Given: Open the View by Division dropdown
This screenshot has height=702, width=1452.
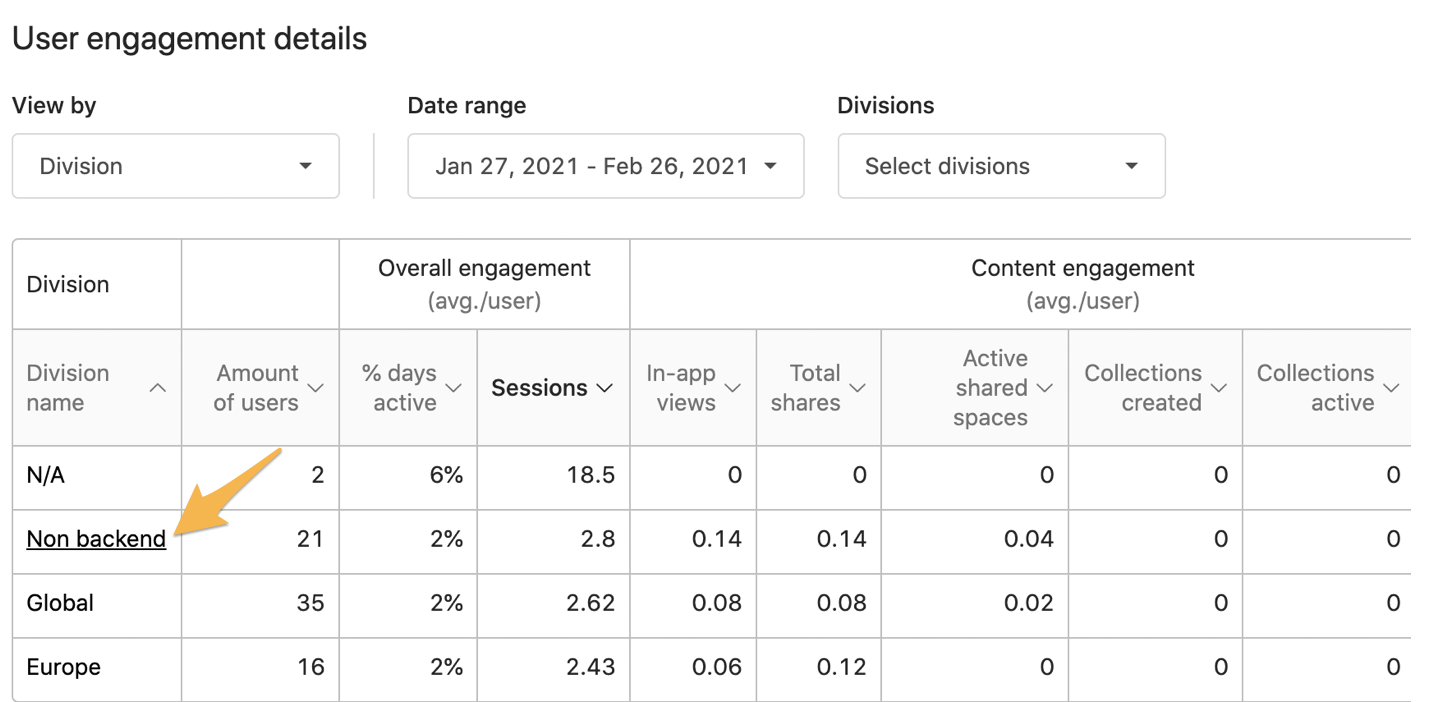Looking at the screenshot, I should pyautogui.click(x=176, y=166).
